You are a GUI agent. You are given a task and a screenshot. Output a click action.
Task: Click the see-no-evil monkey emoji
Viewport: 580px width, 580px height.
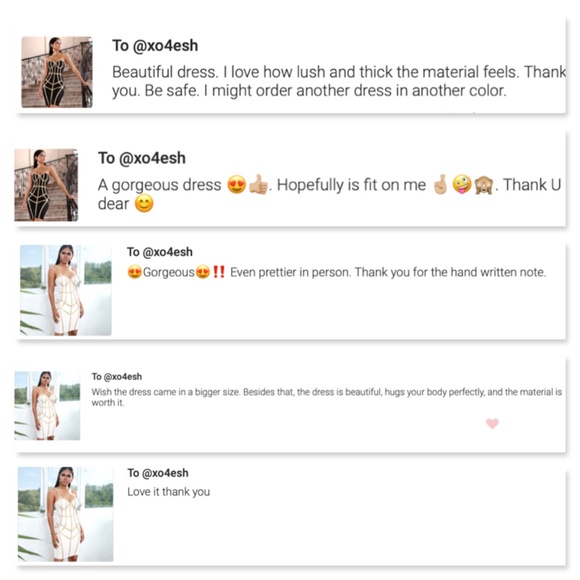click(483, 184)
